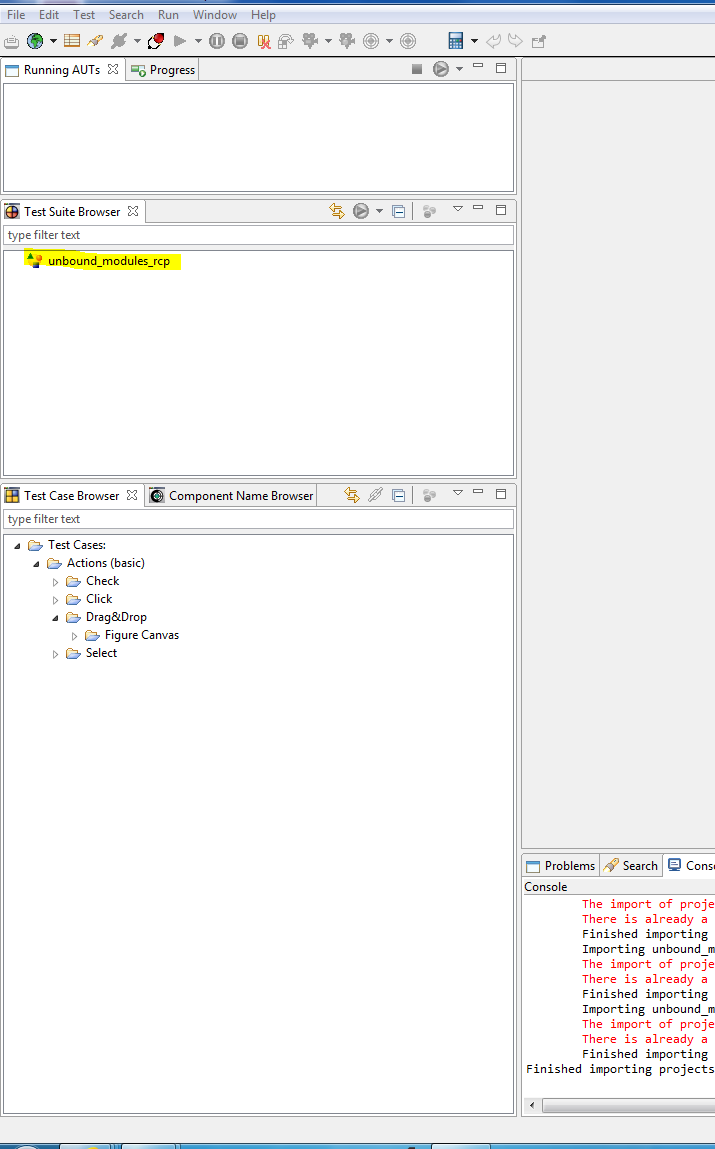The width and height of the screenshot is (715, 1149).
Task: Open the Window menu
Action: click(x=215, y=15)
